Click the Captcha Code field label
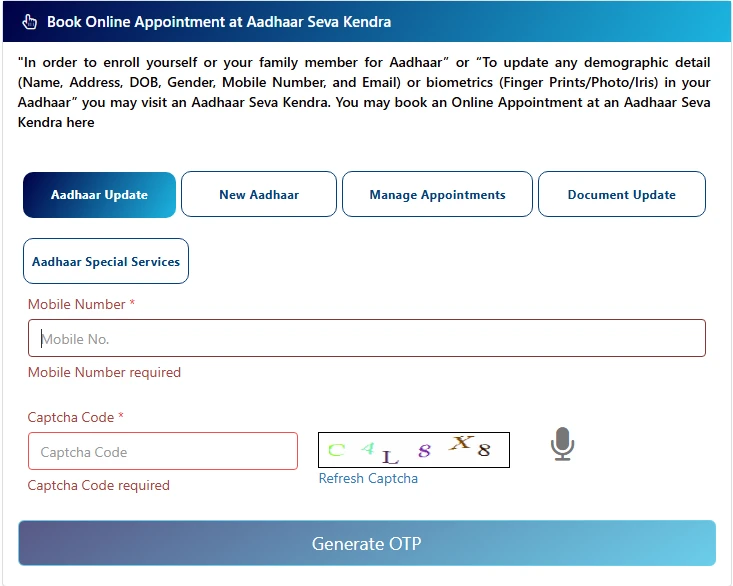The image size is (733, 586). (x=71, y=417)
